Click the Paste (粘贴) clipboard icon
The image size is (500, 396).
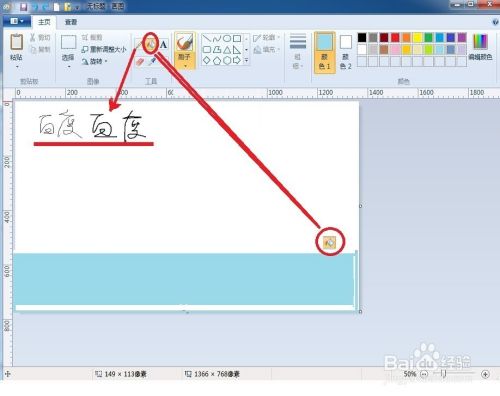pyautogui.click(x=16, y=42)
